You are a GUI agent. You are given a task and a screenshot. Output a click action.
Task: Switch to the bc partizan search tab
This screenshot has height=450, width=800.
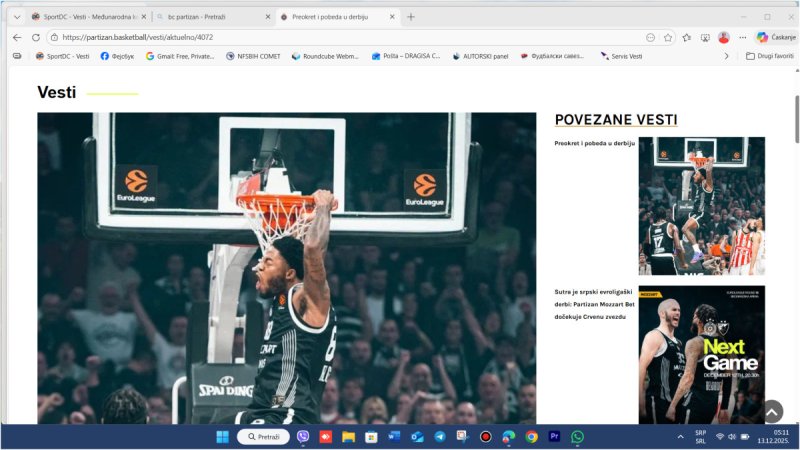pos(210,17)
